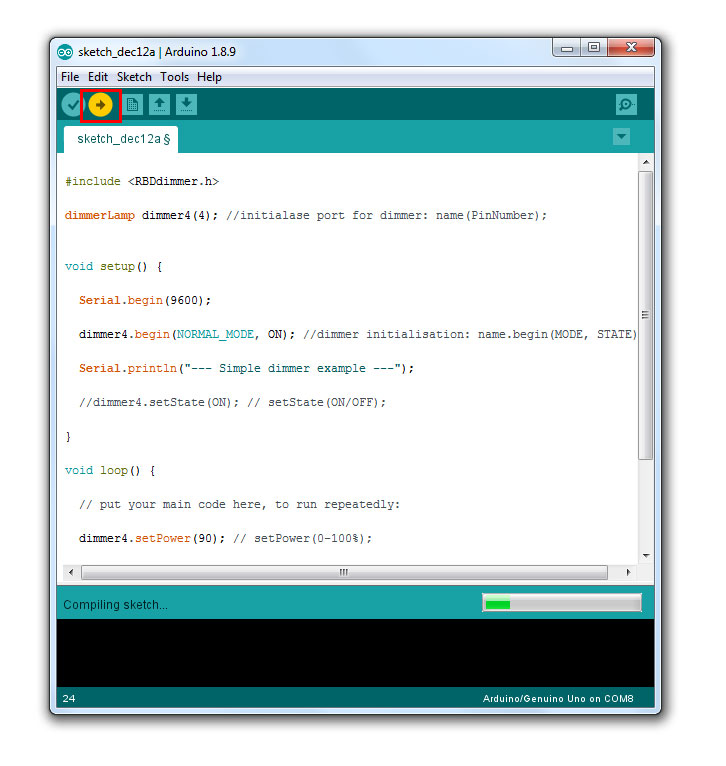
Task: Close the Arduino window
Action: tap(631, 48)
